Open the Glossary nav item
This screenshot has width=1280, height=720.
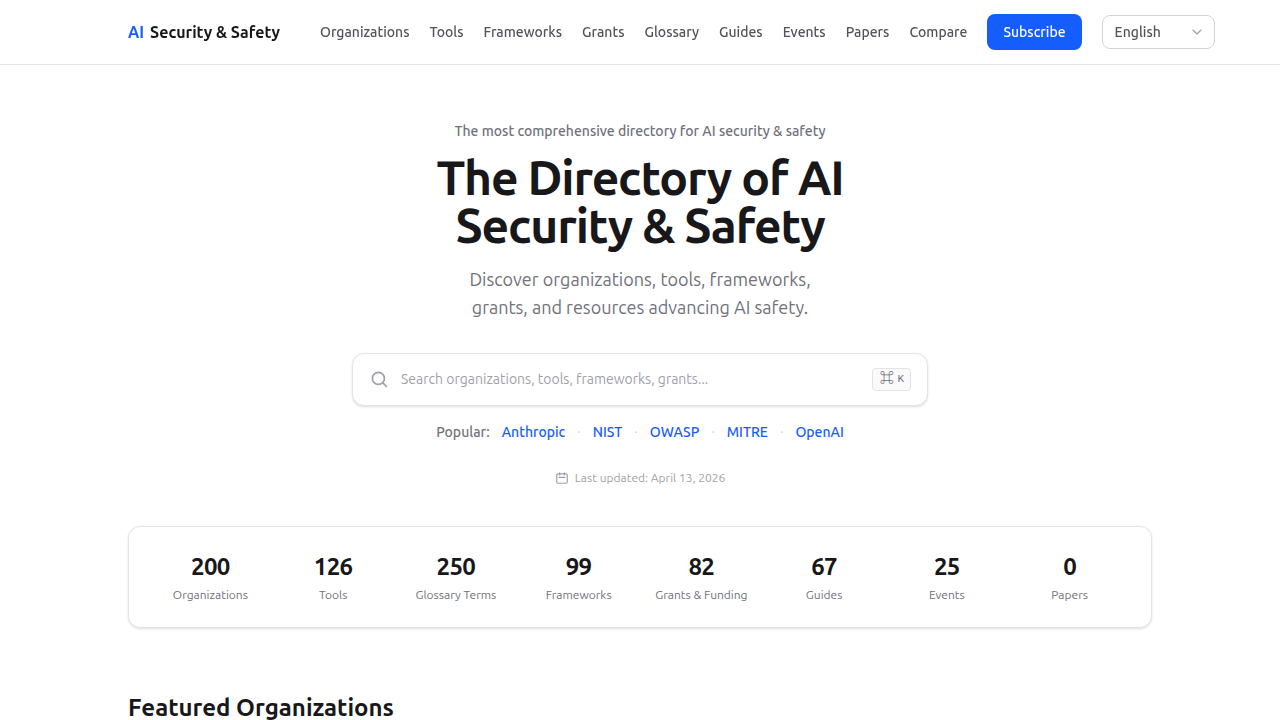coord(672,32)
